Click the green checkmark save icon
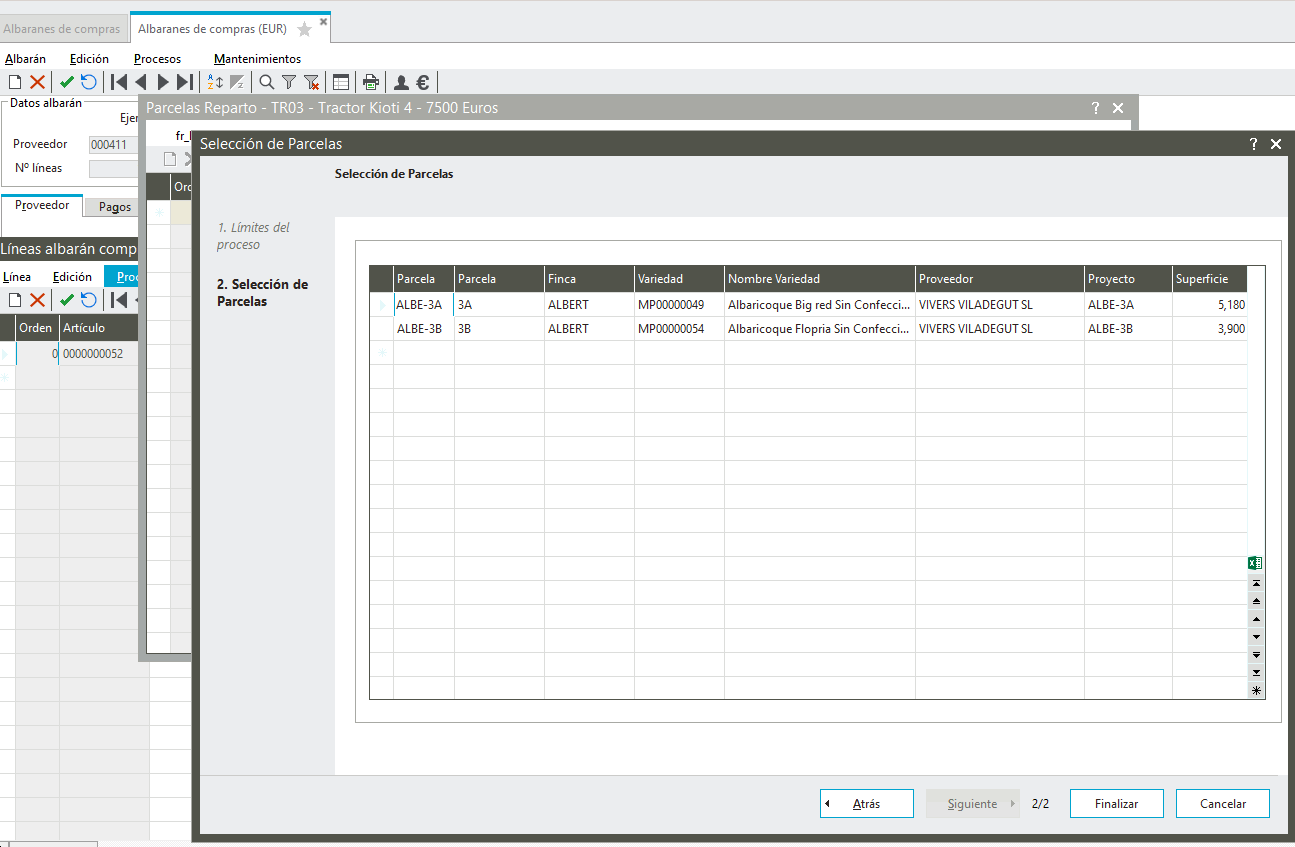The width and height of the screenshot is (1295, 847). [x=67, y=83]
